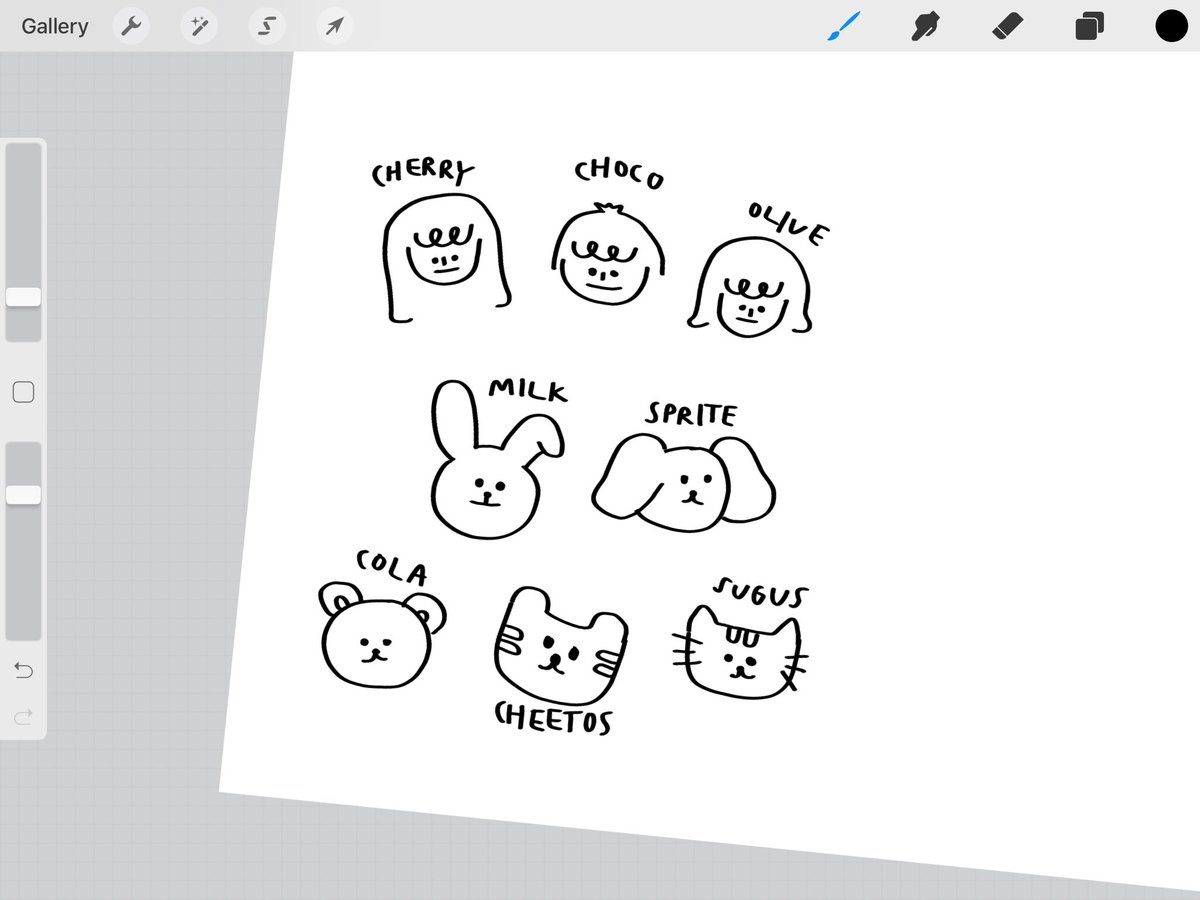Select the Eraser tool
Screen dimensions: 1200x900
pos(1007,26)
